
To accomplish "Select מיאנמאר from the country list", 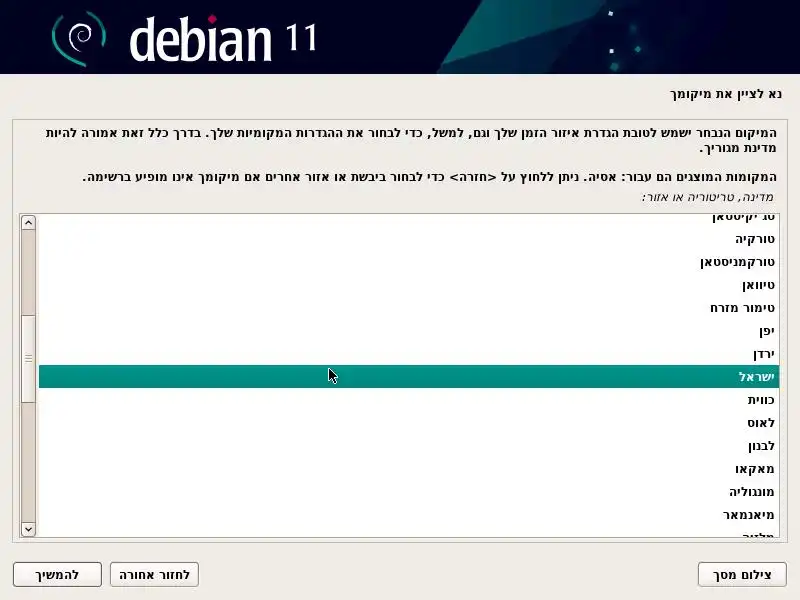I will [409, 514].
